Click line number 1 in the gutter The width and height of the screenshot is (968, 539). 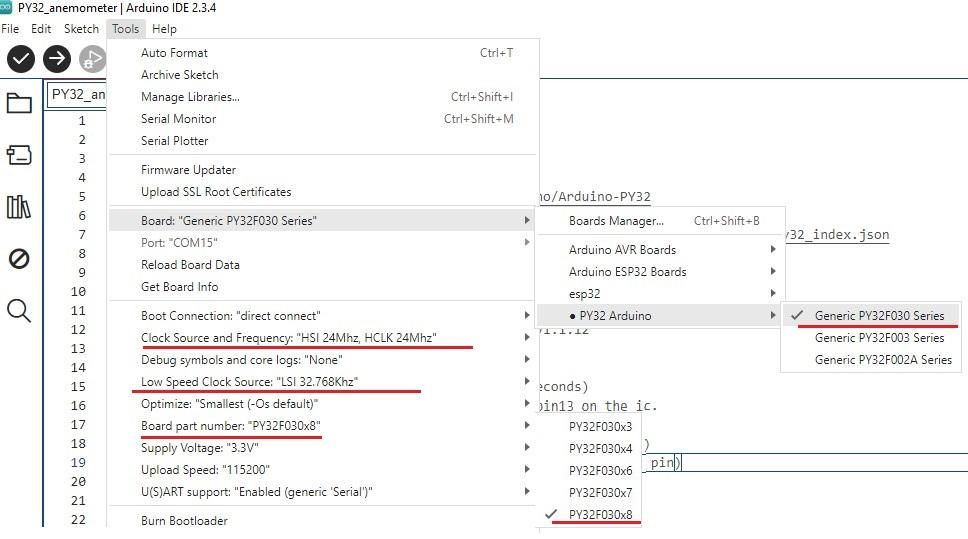(81, 121)
